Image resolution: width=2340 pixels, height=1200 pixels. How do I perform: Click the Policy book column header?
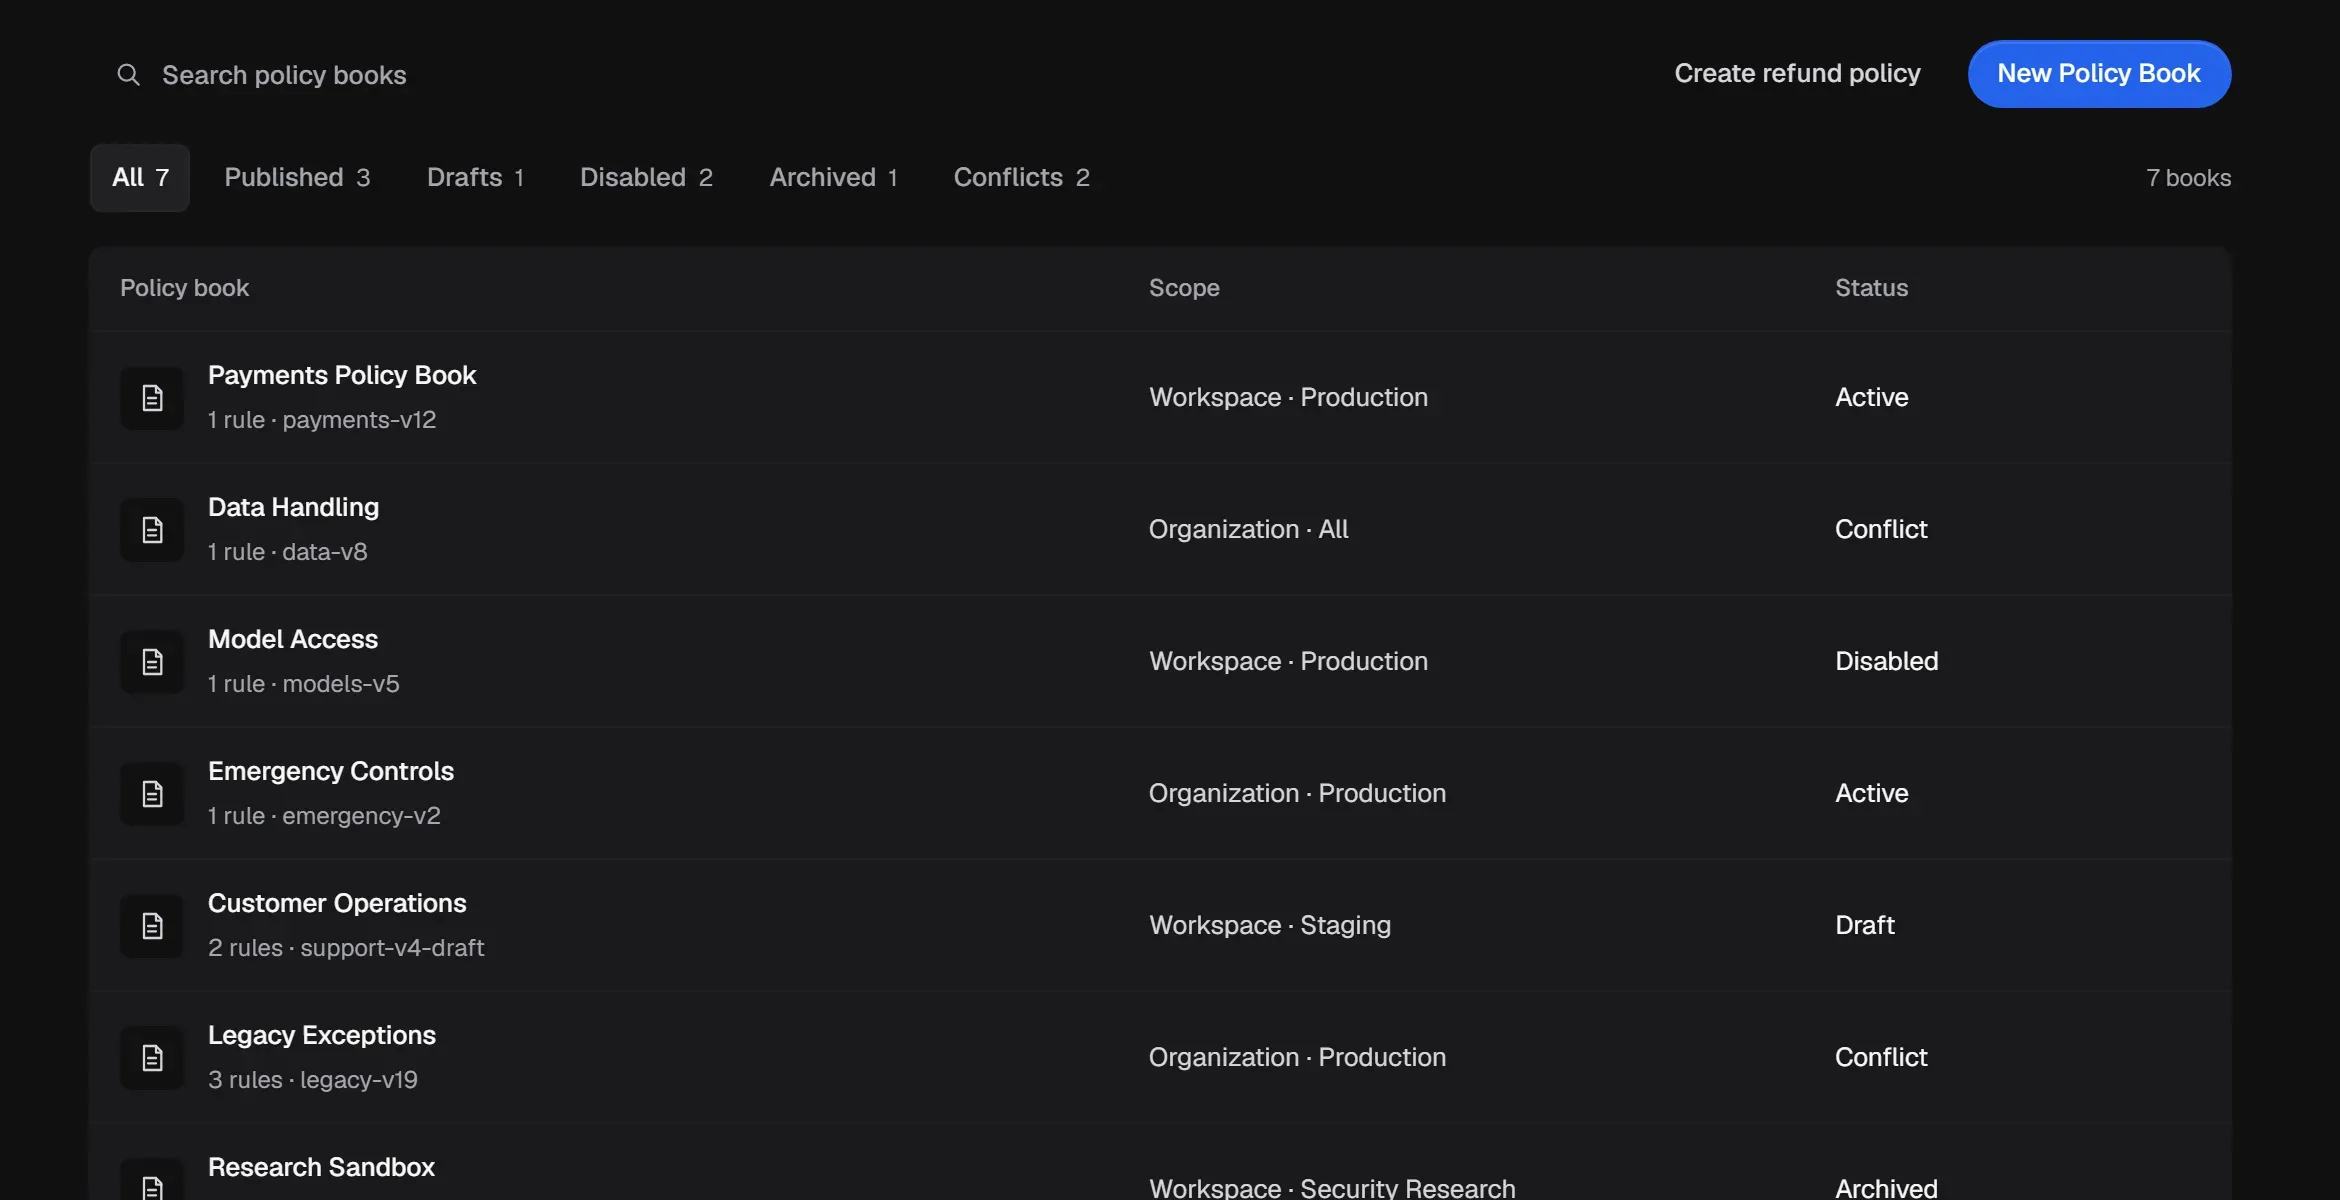tap(184, 288)
